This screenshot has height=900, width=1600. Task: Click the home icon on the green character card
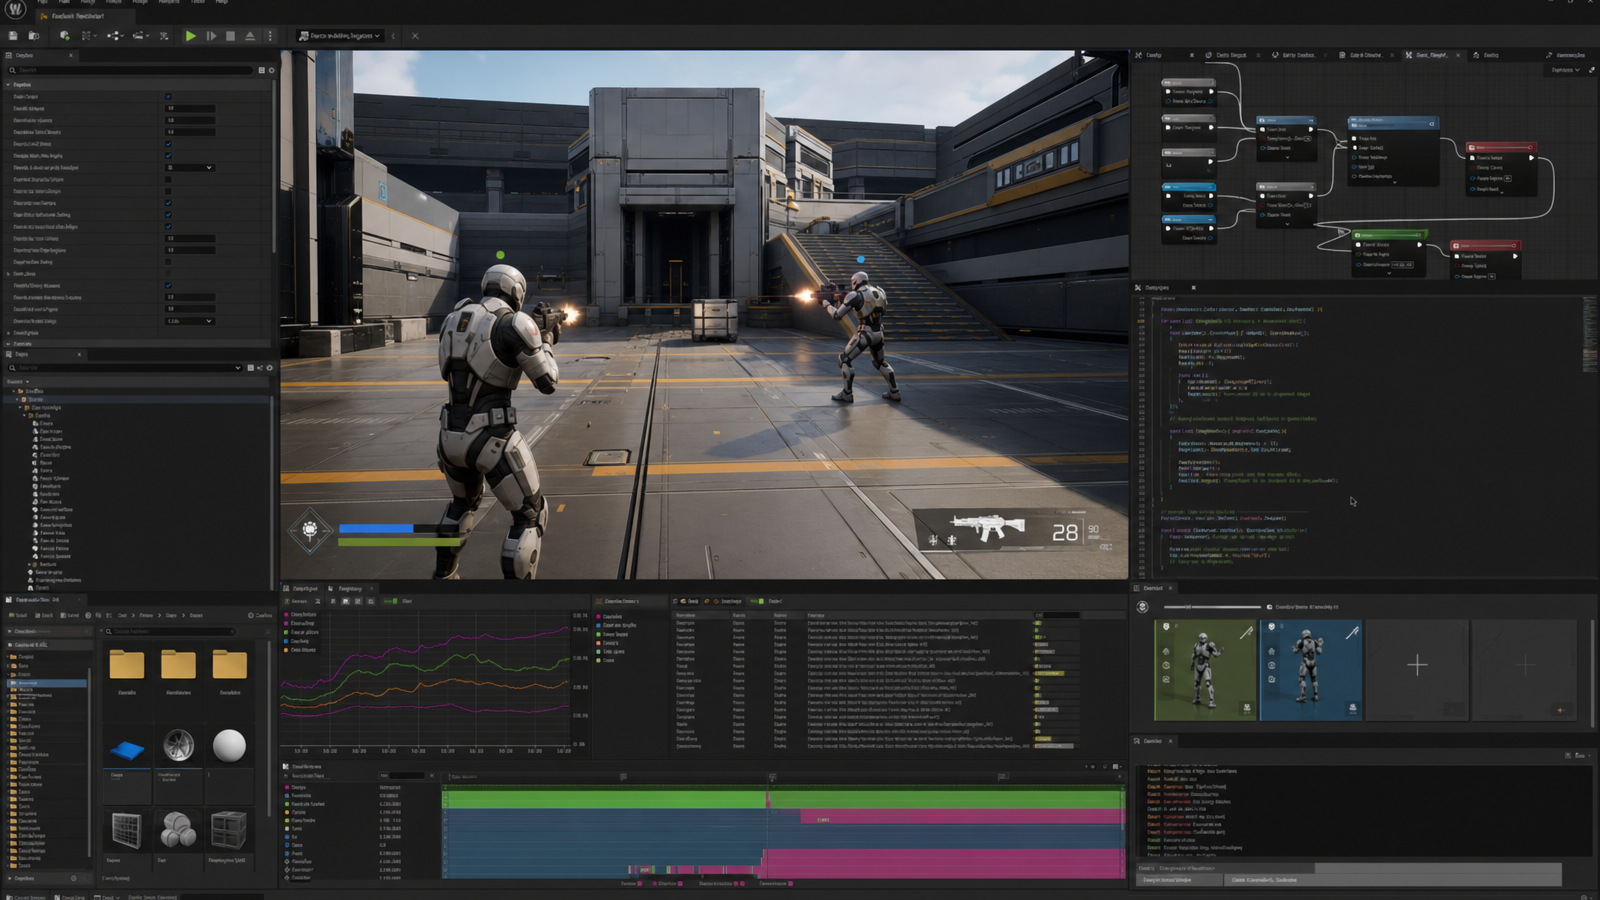1166,651
